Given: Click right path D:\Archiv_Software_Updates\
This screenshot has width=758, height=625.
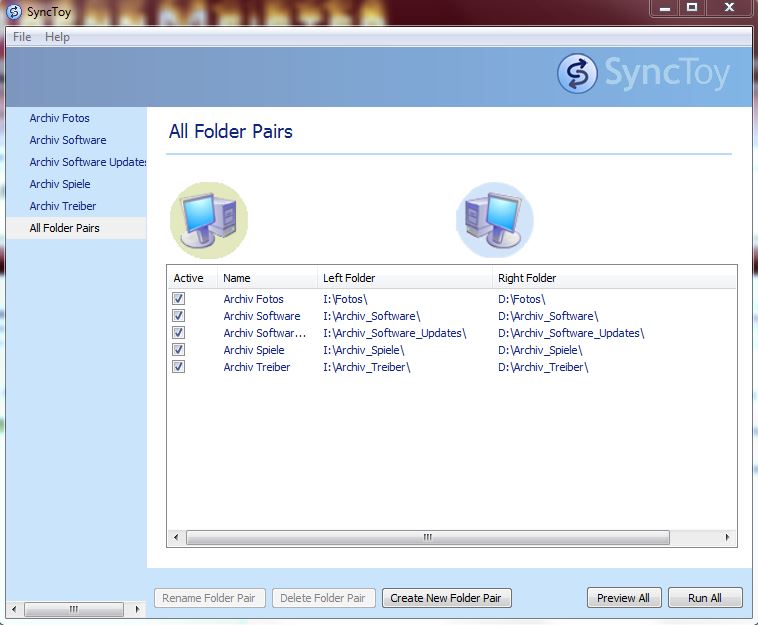Looking at the screenshot, I should point(571,333).
